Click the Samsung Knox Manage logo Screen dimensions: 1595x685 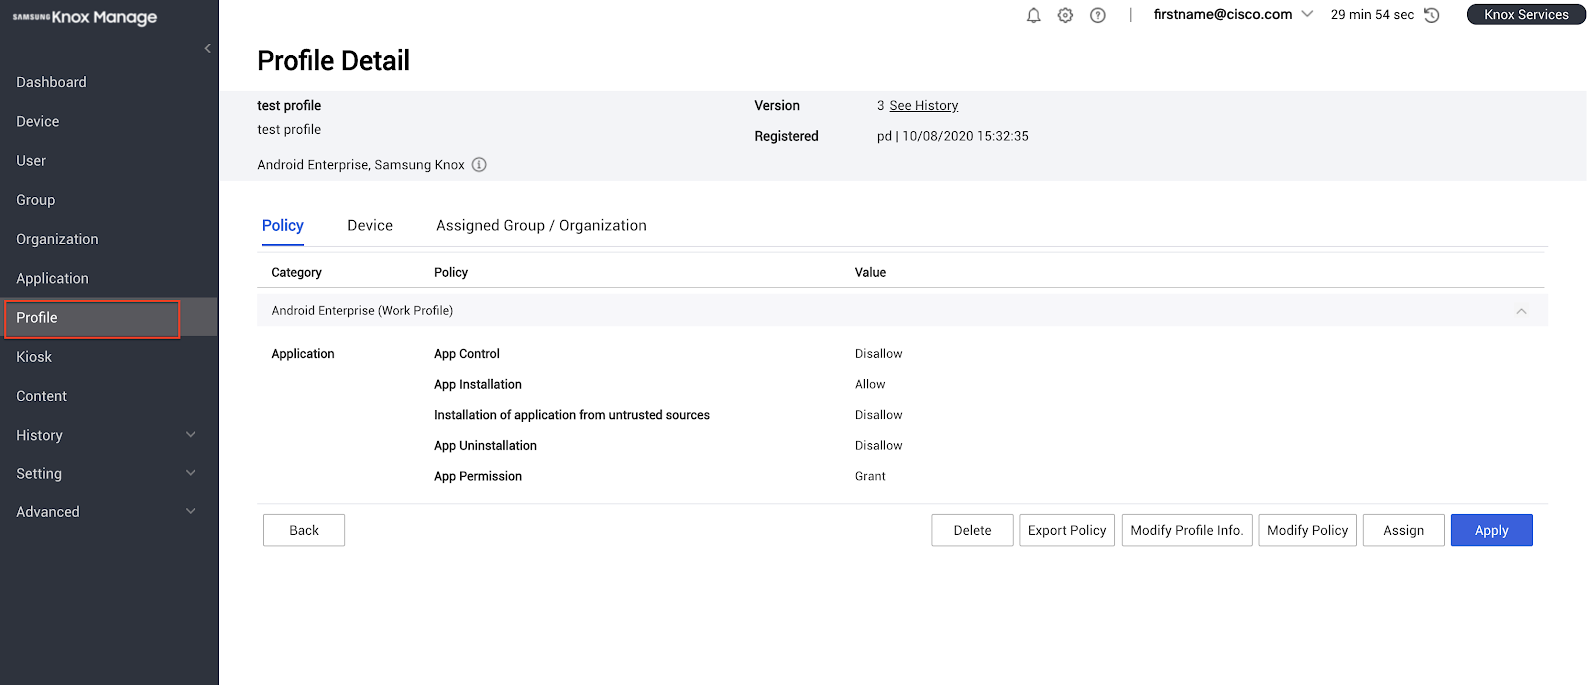pyautogui.click(x=85, y=17)
